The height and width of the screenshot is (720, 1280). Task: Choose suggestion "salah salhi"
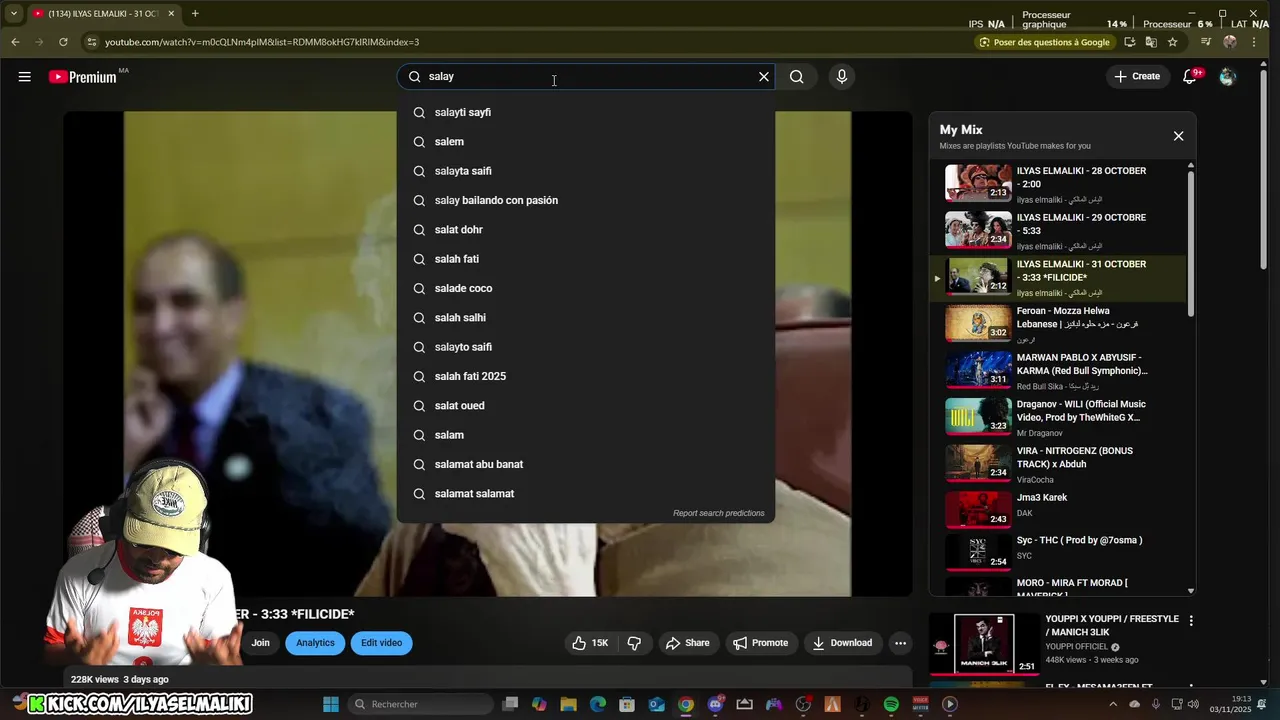coord(586,318)
